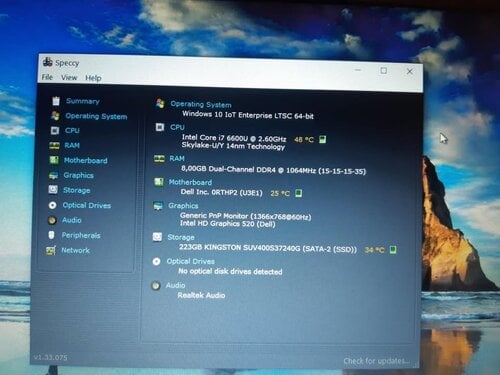Click the CPU temperature indicator icon
Viewport: 500px width, 375px height.
pyautogui.click(x=322, y=139)
